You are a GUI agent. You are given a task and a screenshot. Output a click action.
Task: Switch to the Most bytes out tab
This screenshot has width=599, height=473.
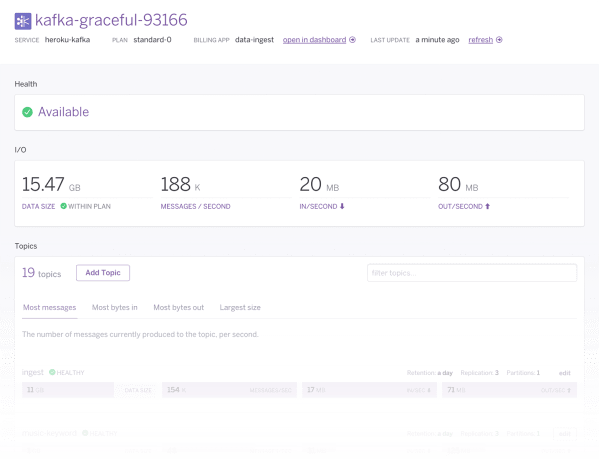[x=178, y=308]
